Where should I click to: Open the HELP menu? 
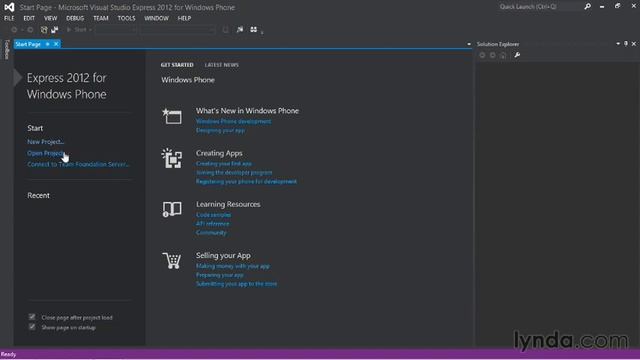184,18
